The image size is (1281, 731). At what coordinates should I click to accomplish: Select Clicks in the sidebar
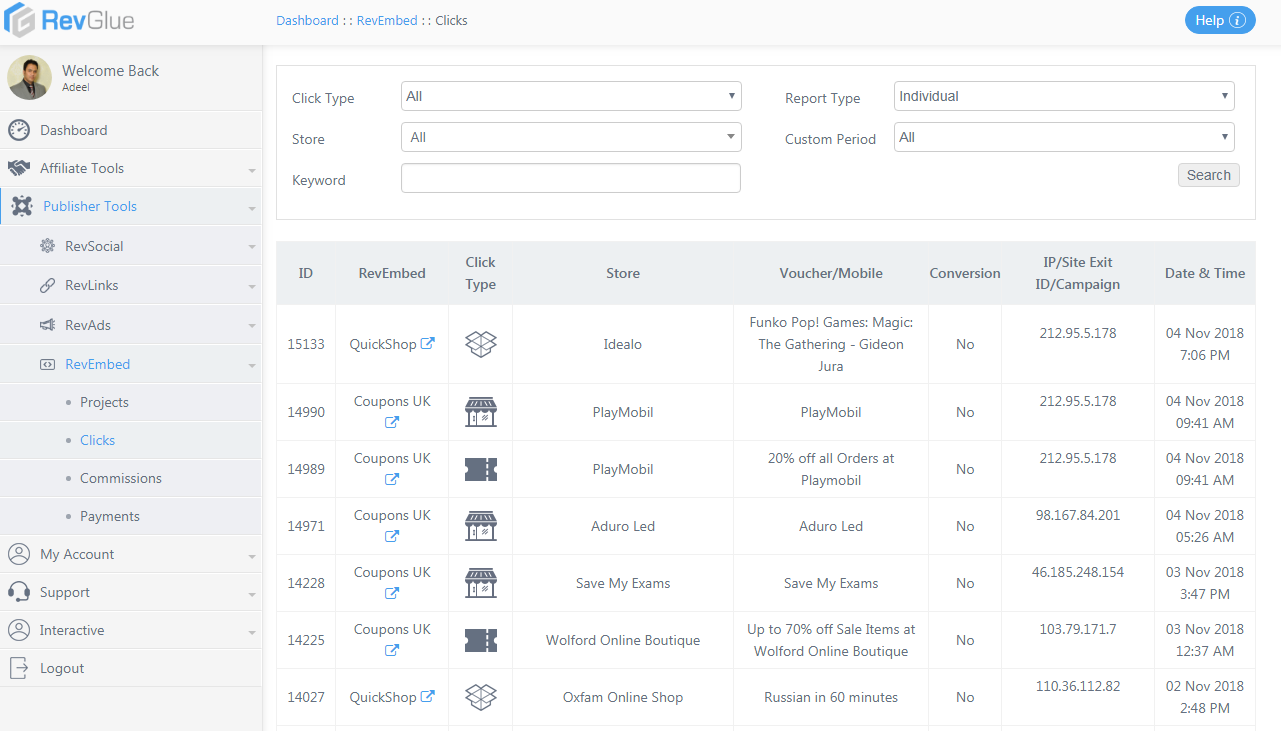click(x=97, y=440)
